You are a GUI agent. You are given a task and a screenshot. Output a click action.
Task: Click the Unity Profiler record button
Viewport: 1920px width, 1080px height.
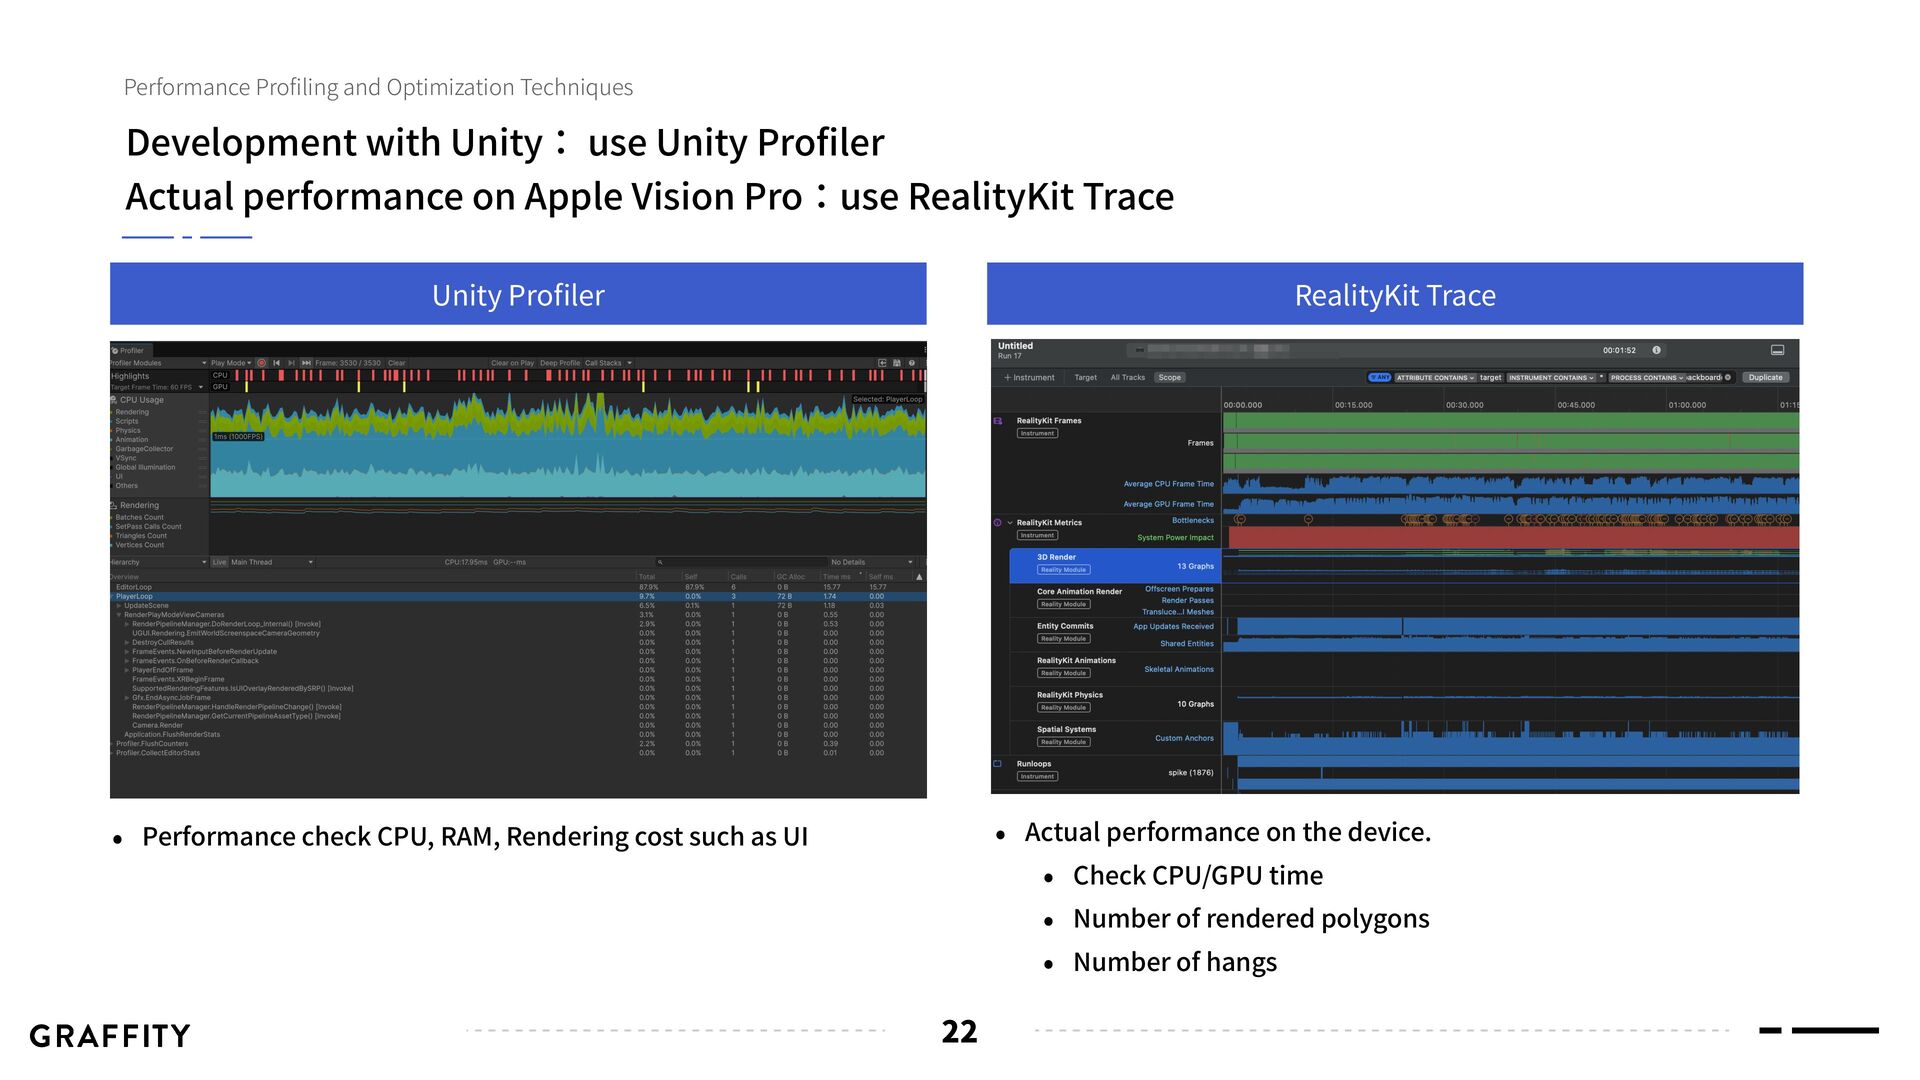click(x=261, y=363)
